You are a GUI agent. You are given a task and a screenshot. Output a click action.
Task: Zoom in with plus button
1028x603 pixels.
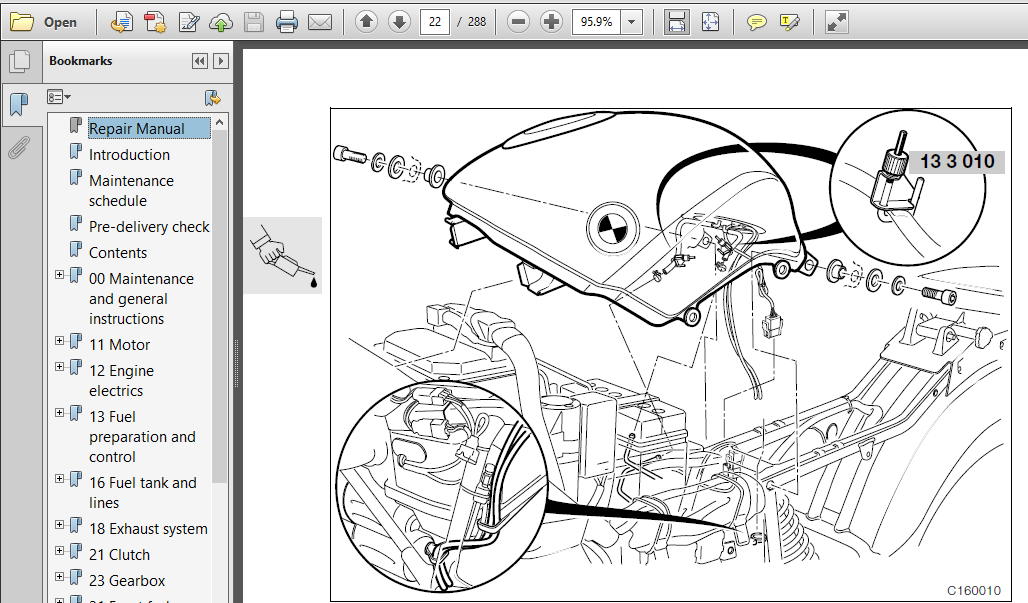[x=551, y=22]
